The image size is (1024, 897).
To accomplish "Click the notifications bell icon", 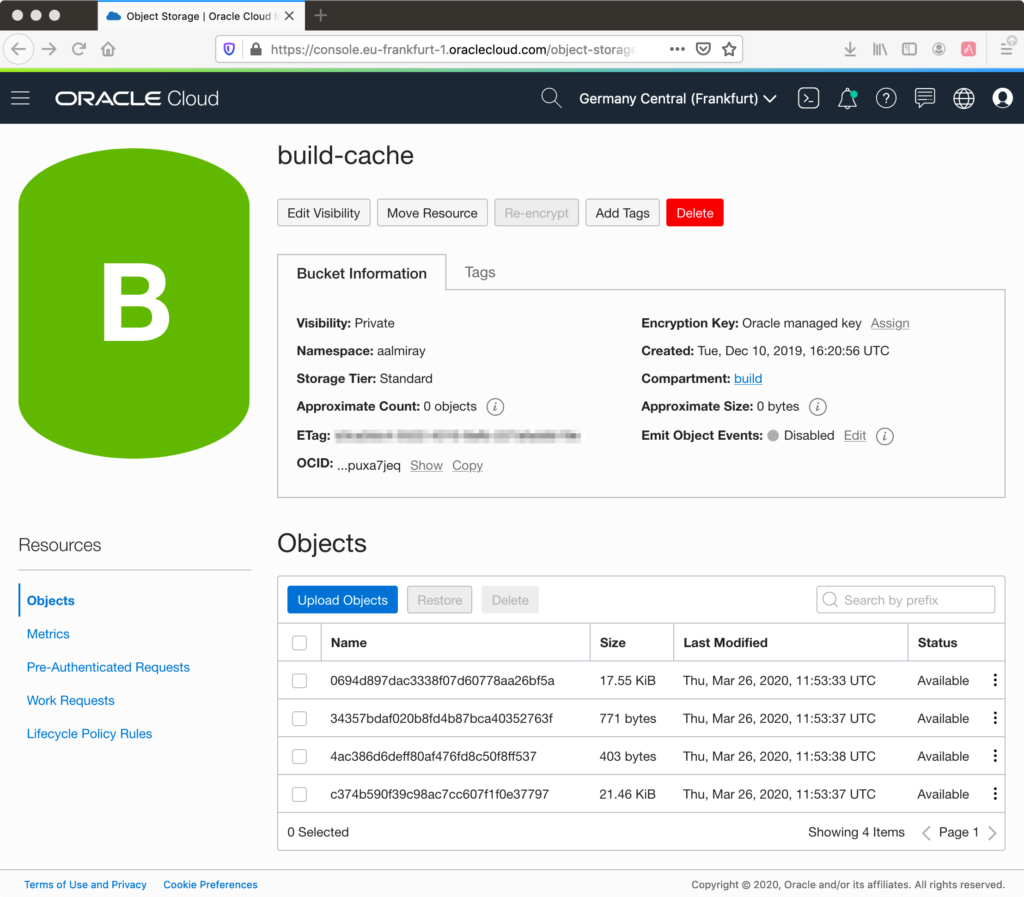I will click(x=847, y=98).
